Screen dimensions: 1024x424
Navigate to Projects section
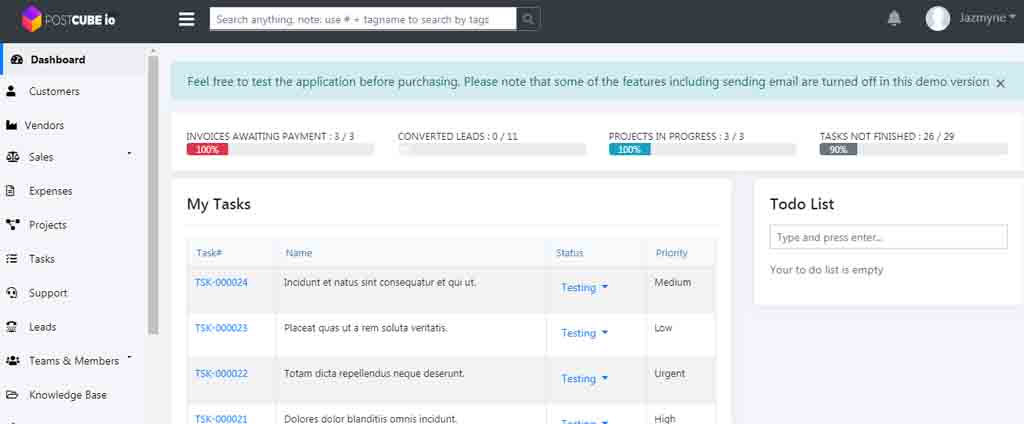[48, 225]
